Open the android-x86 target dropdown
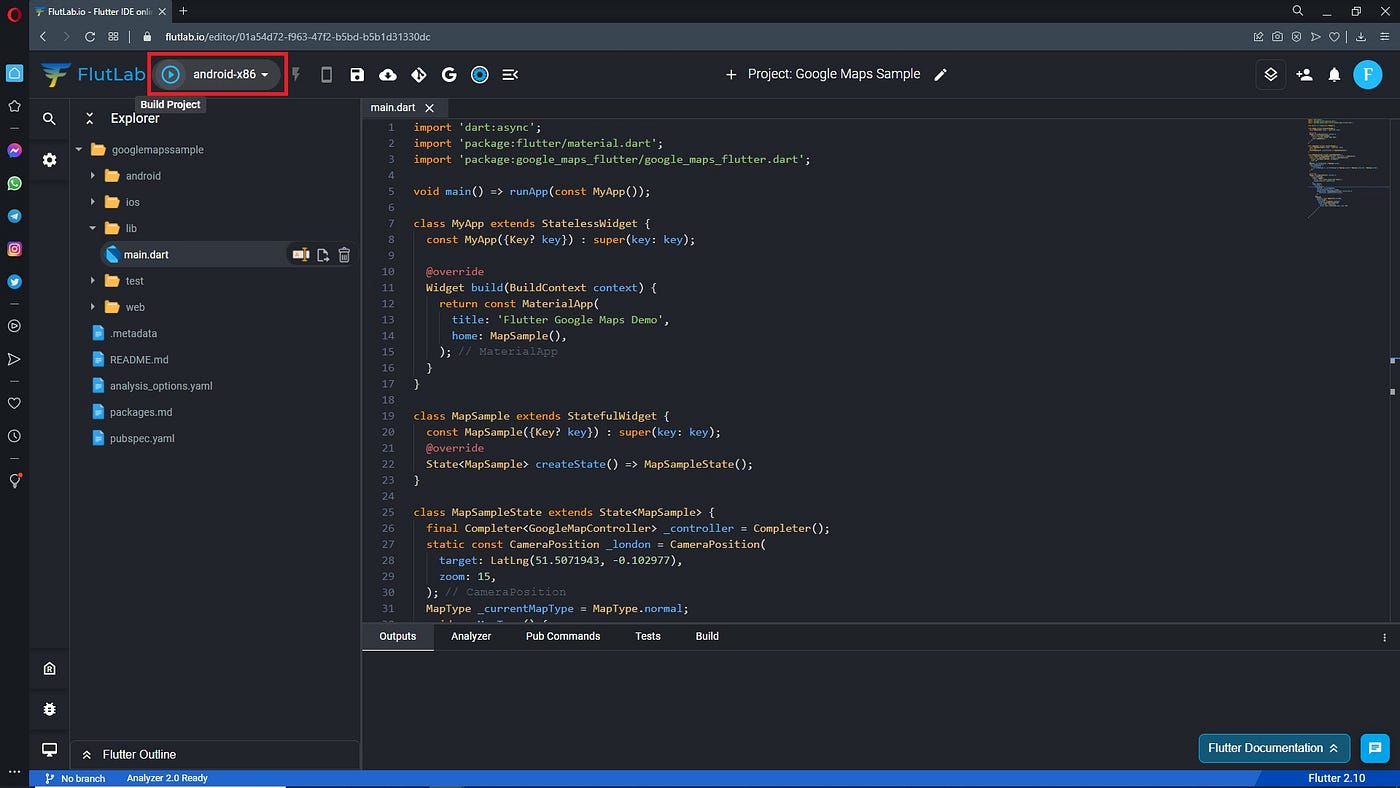 click(x=231, y=74)
